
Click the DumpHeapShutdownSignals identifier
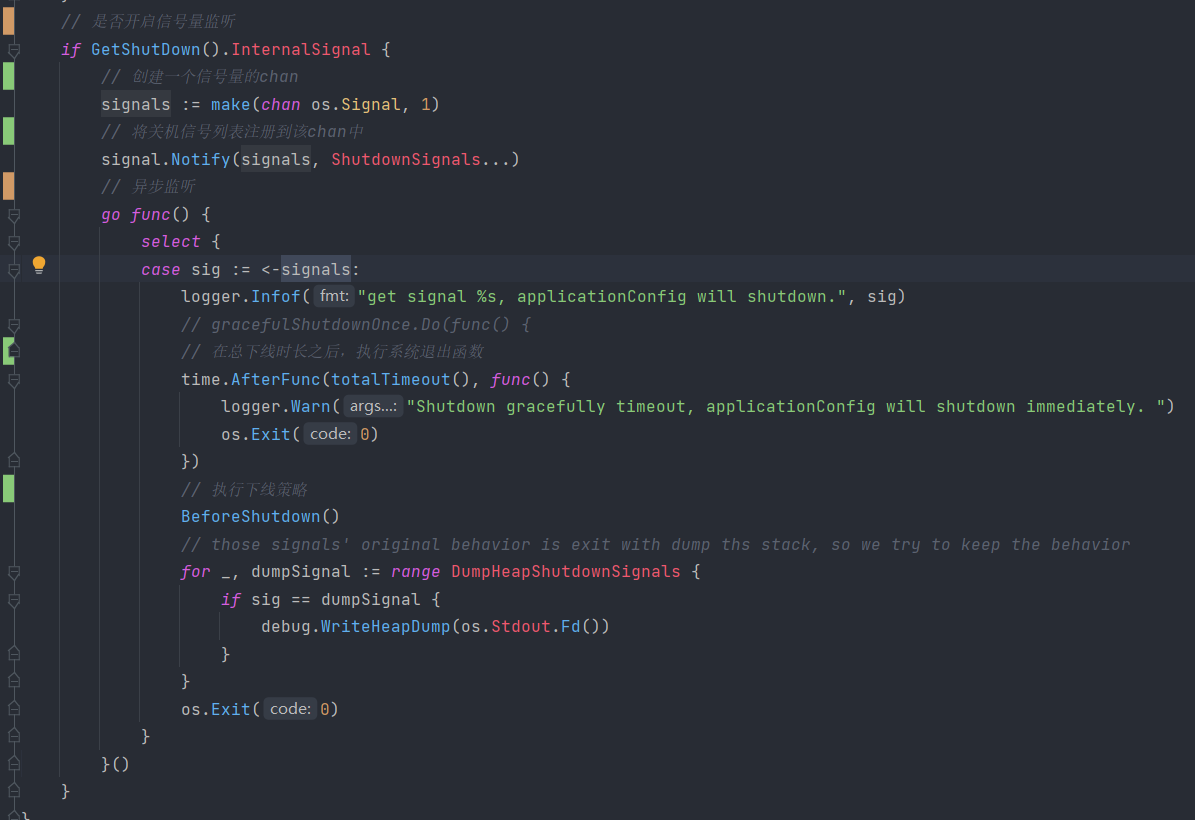click(x=565, y=572)
